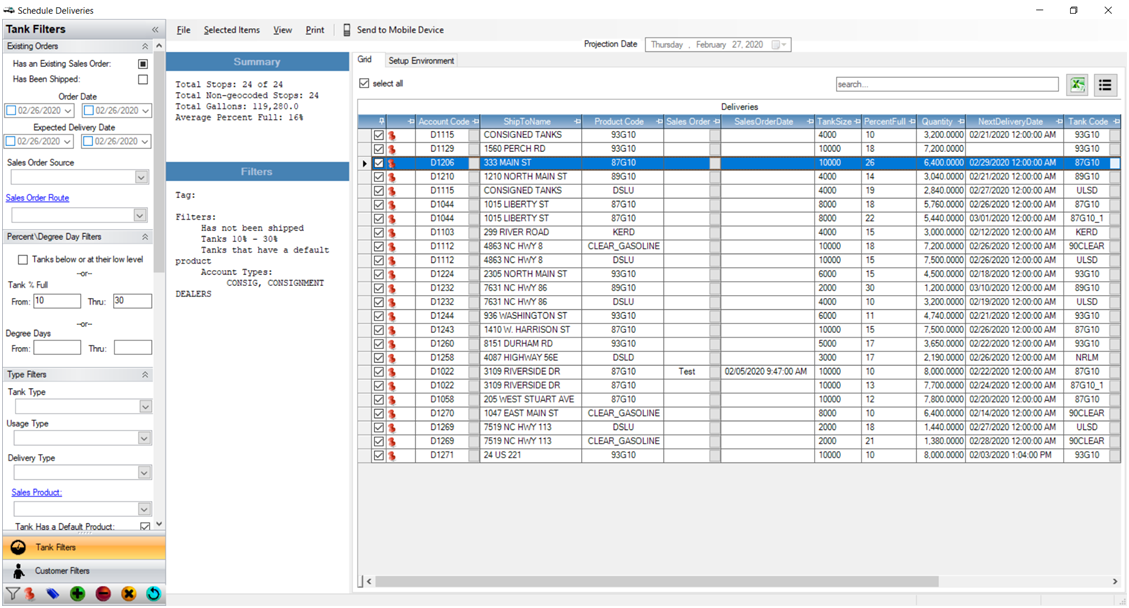Select the Grid tab

pyautogui.click(x=365, y=60)
